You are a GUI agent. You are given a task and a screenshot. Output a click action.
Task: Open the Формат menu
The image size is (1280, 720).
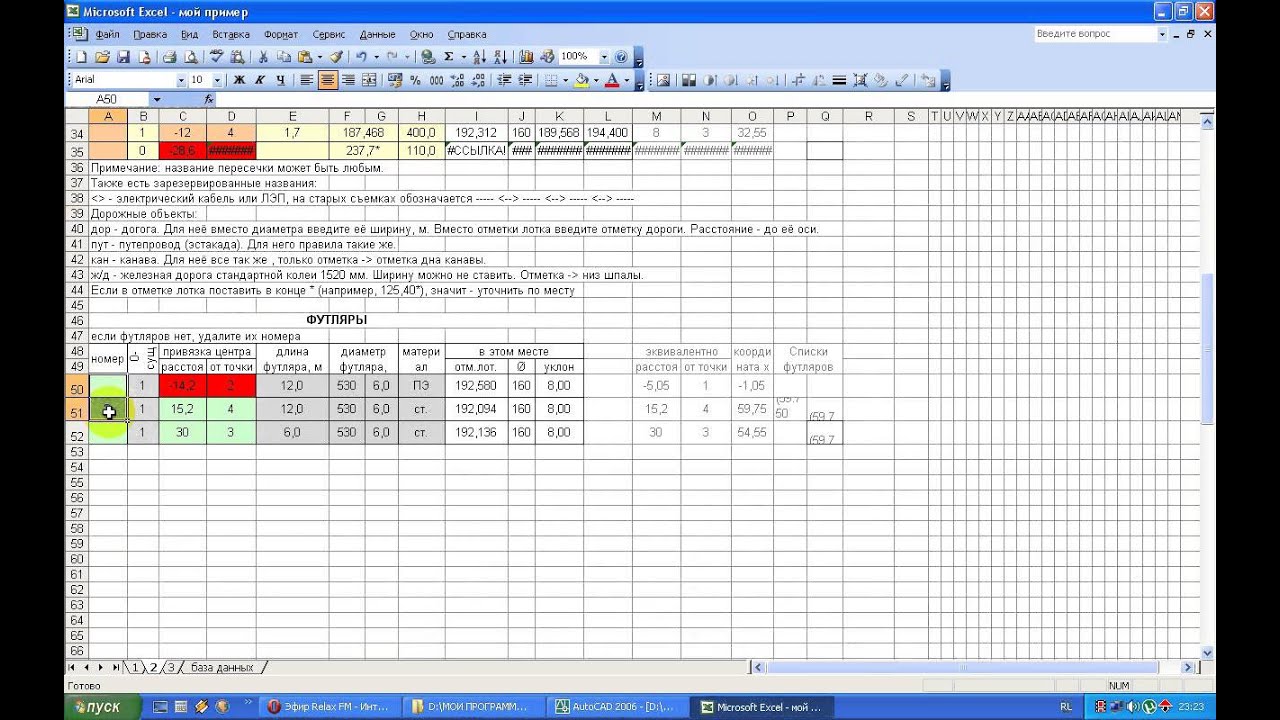[281, 34]
